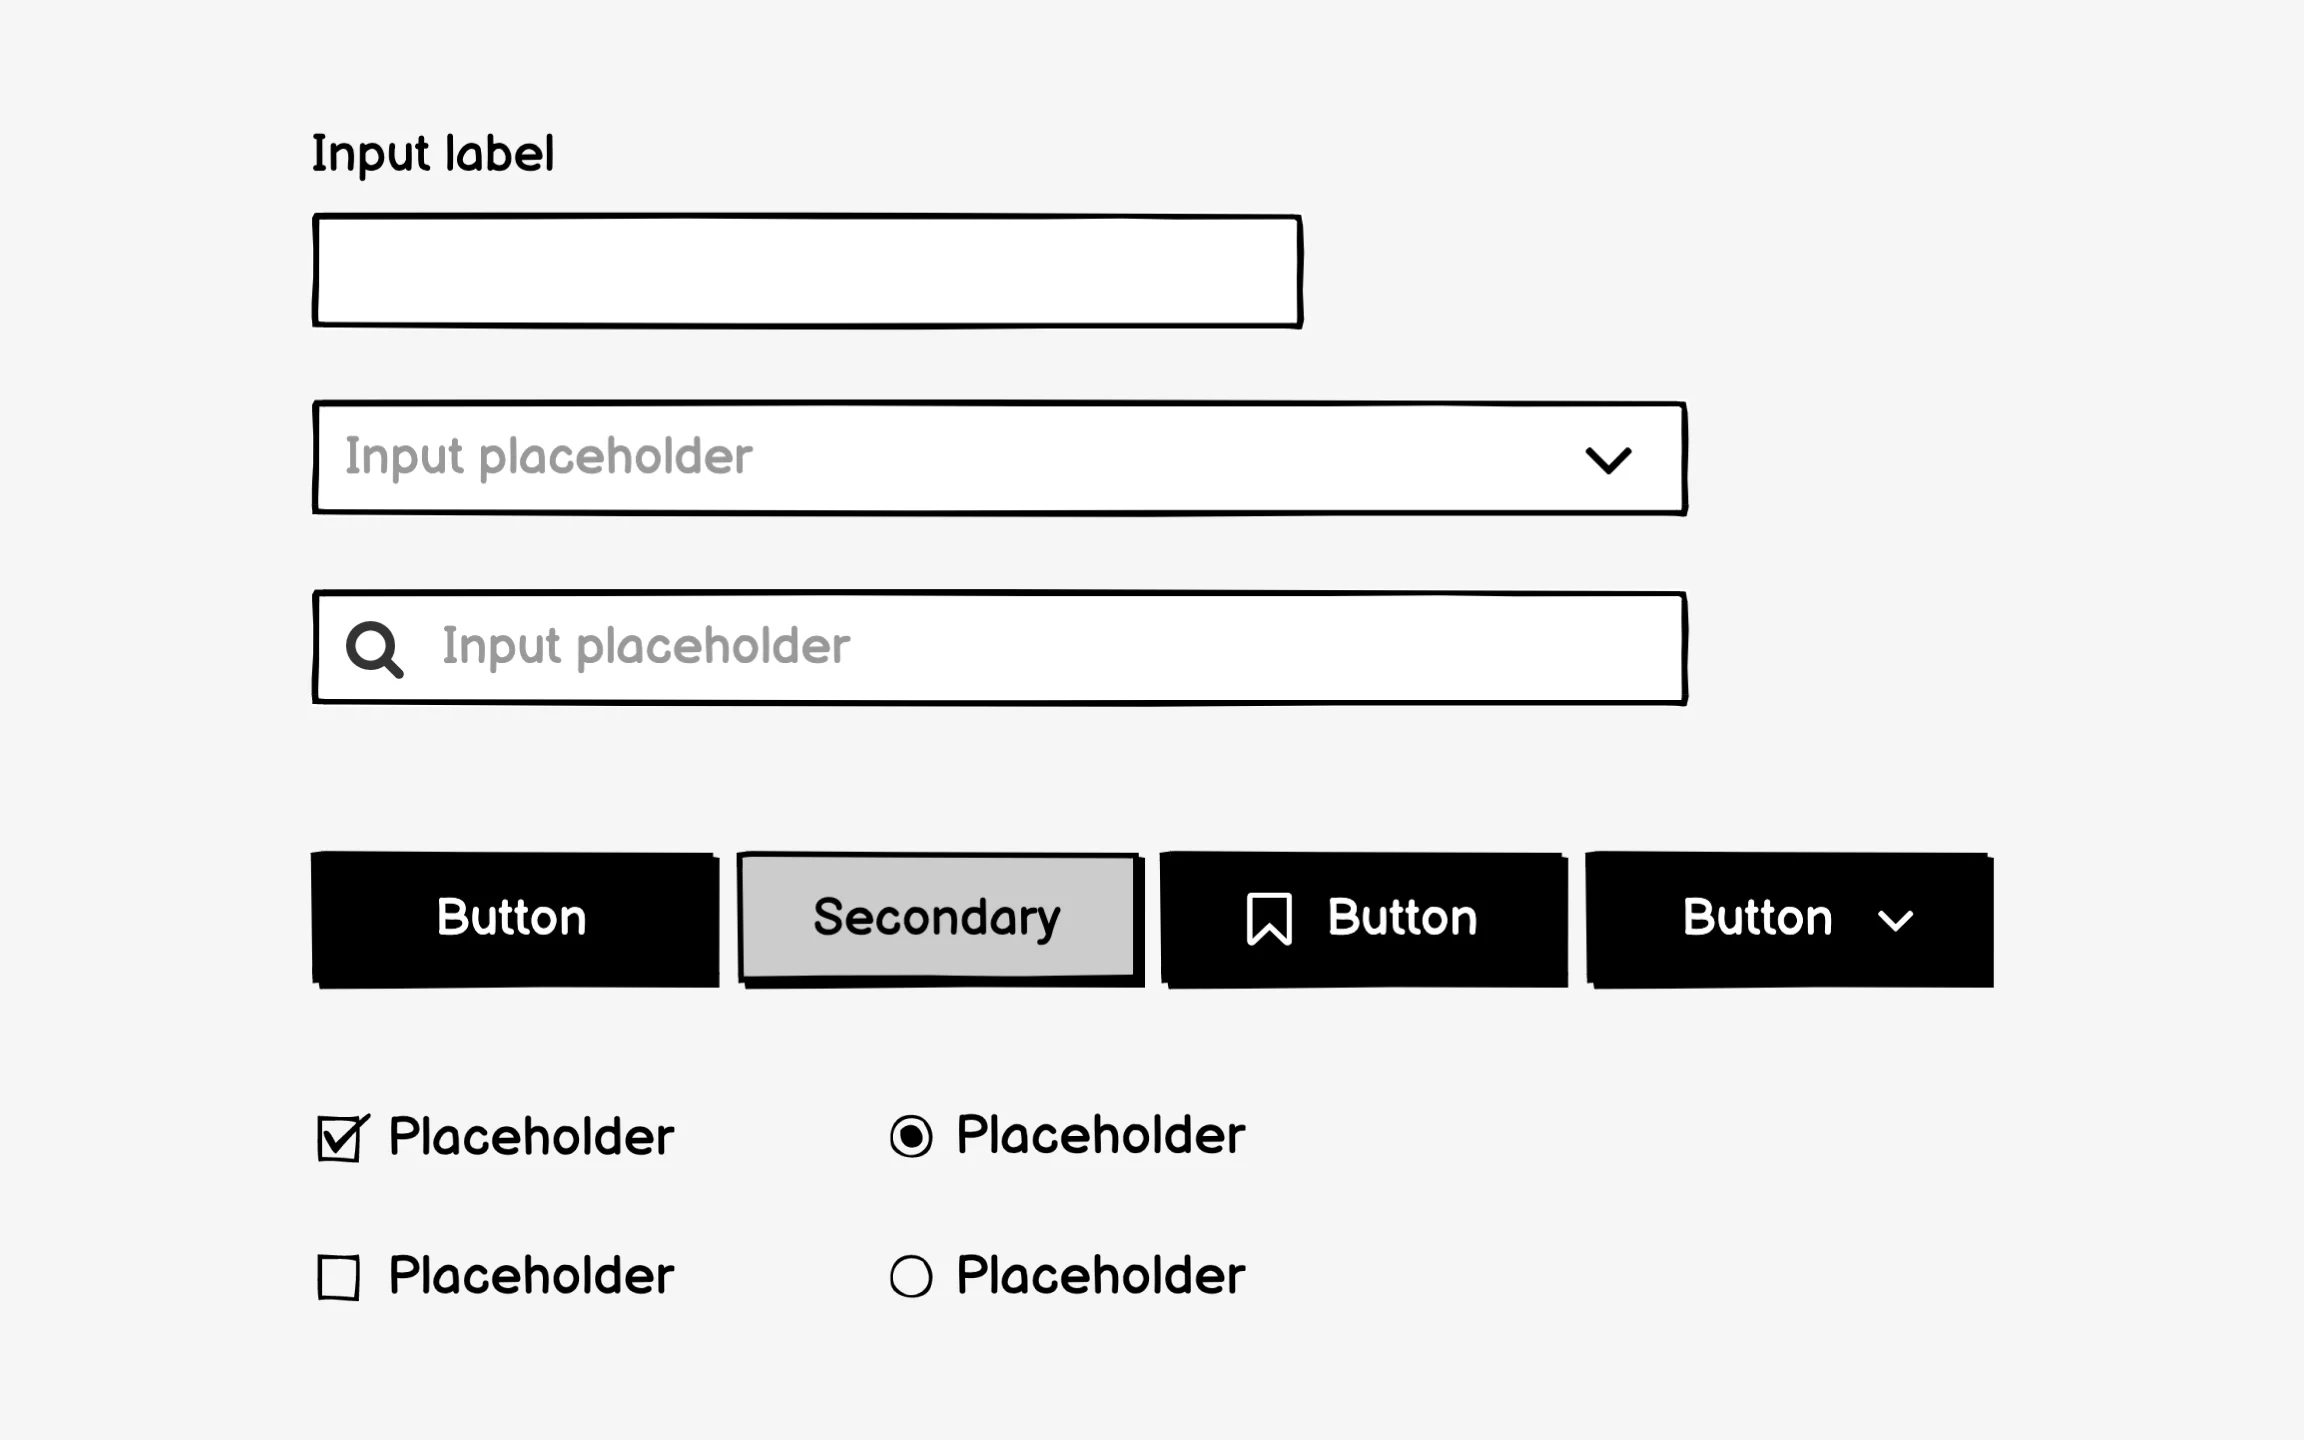The height and width of the screenshot is (1440, 2304).
Task: Click the Placeholder label beside the unselected radio
Action: coord(1100,1275)
